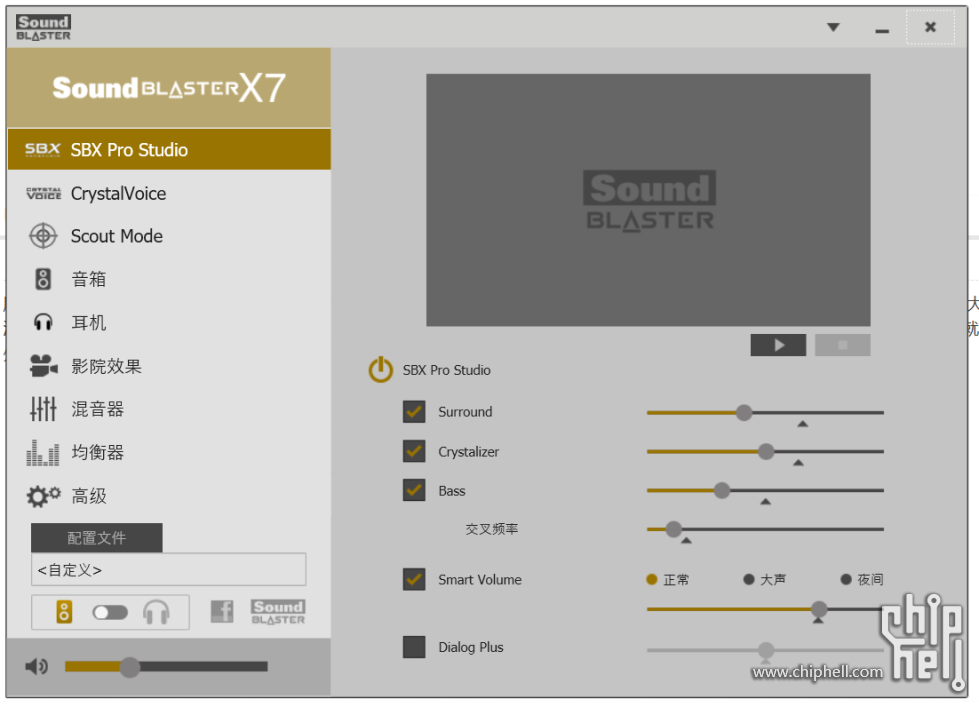The width and height of the screenshot is (979, 707).
Task: Open the 均衡器 equalizer page
Action: [x=169, y=453]
